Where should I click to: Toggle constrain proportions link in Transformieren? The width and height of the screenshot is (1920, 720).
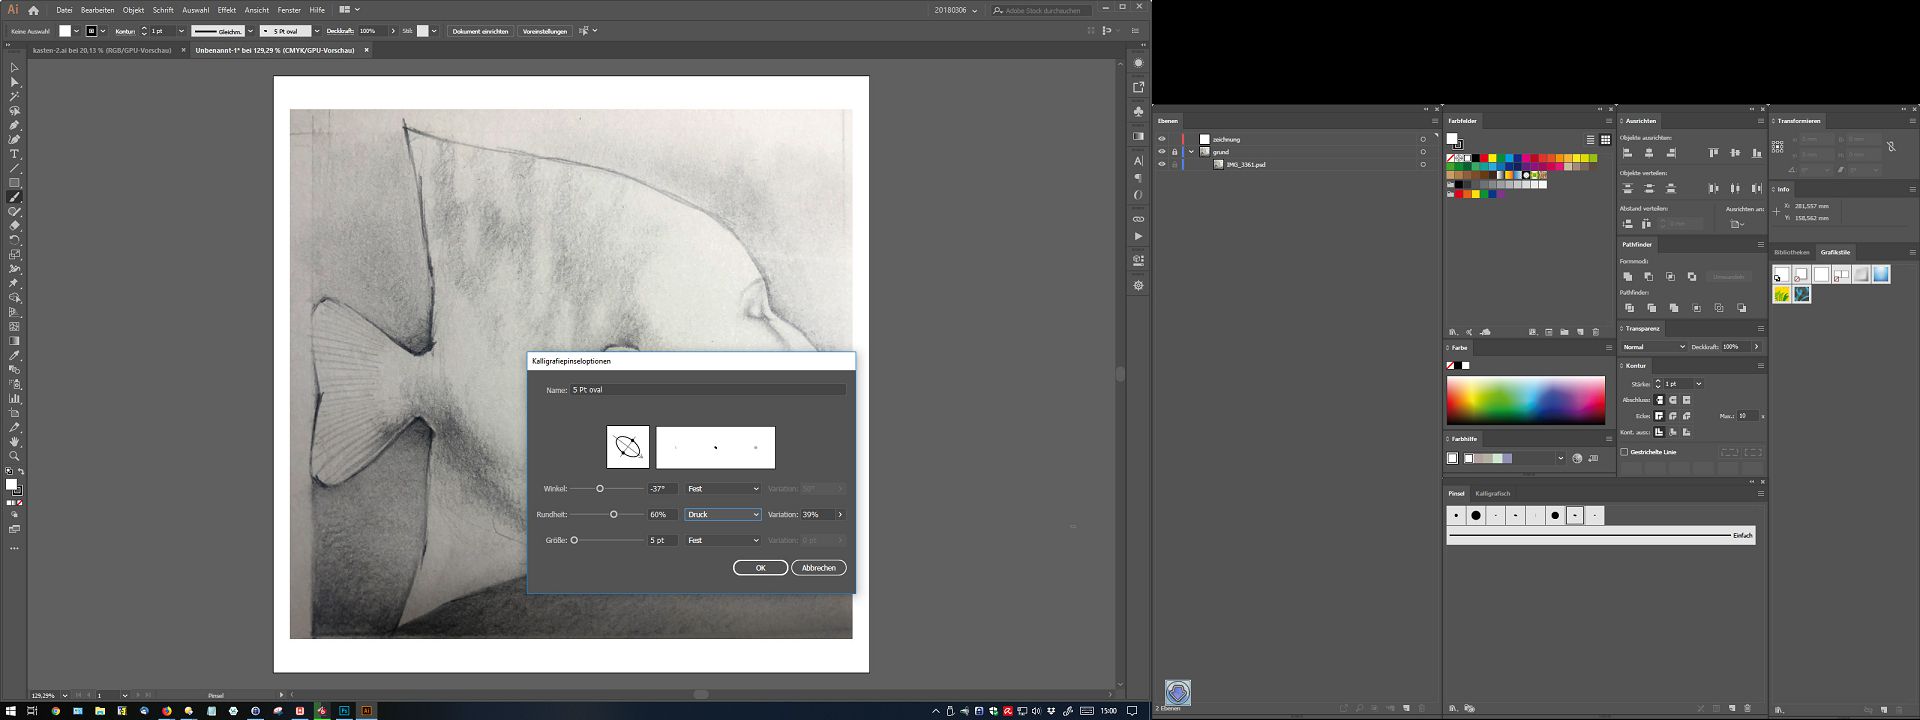coord(1891,146)
